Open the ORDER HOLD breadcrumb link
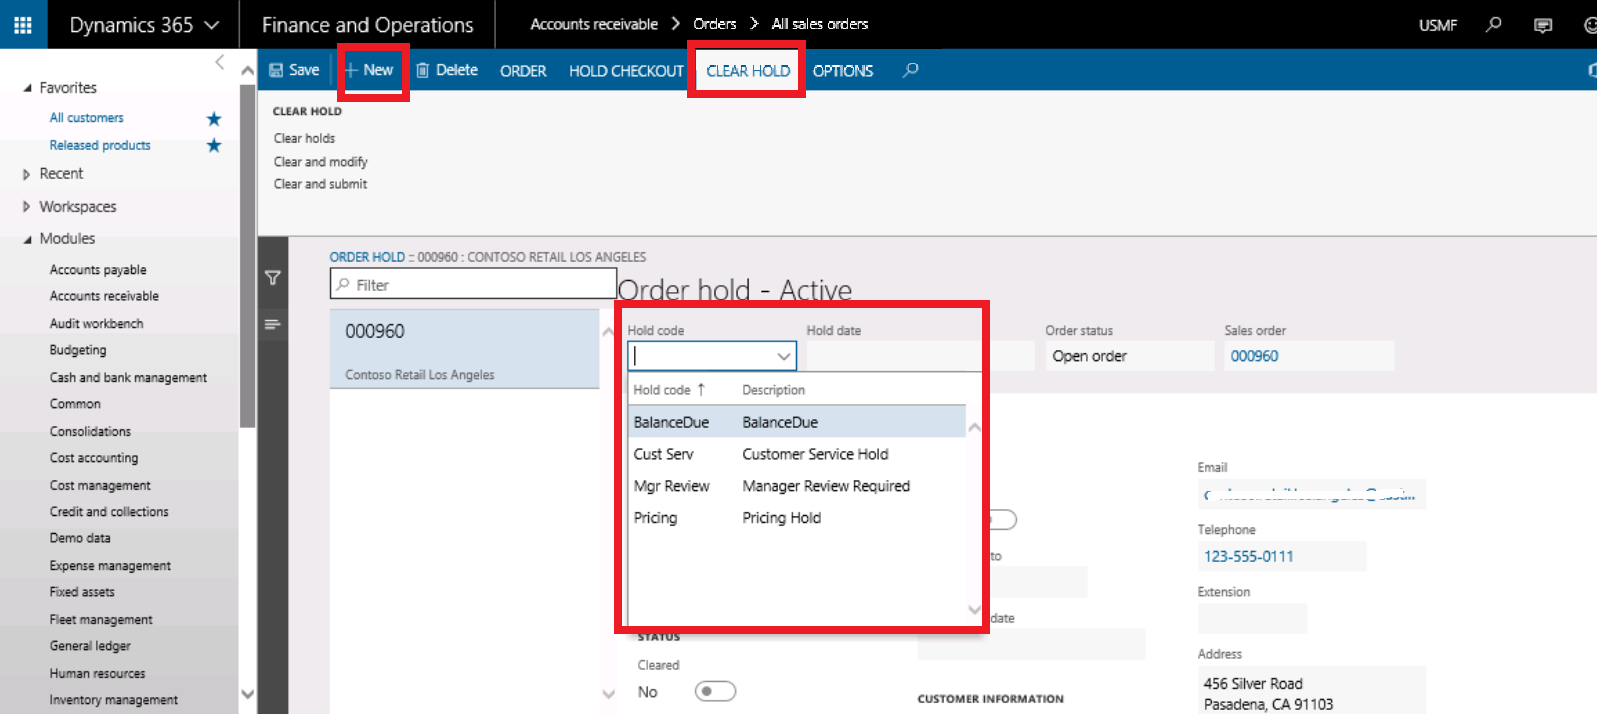This screenshot has height=714, width=1597. coord(367,257)
